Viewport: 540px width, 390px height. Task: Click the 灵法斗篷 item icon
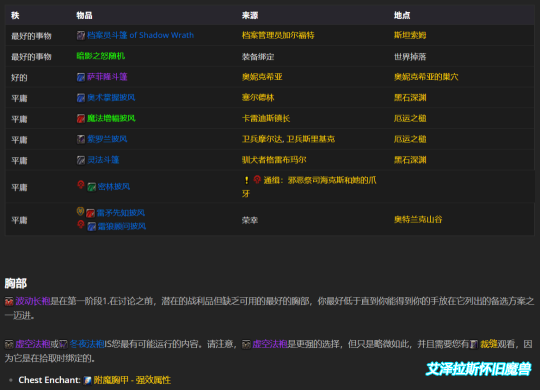point(81,160)
